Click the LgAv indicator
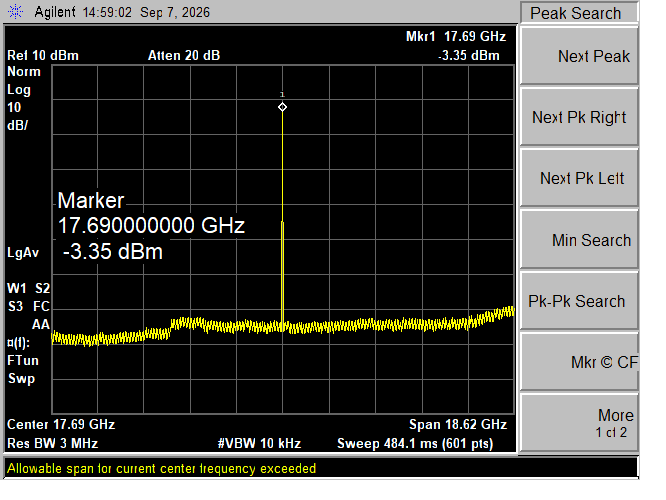Image resolution: width=666 pixels, height=500 pixels. [23, 253]
